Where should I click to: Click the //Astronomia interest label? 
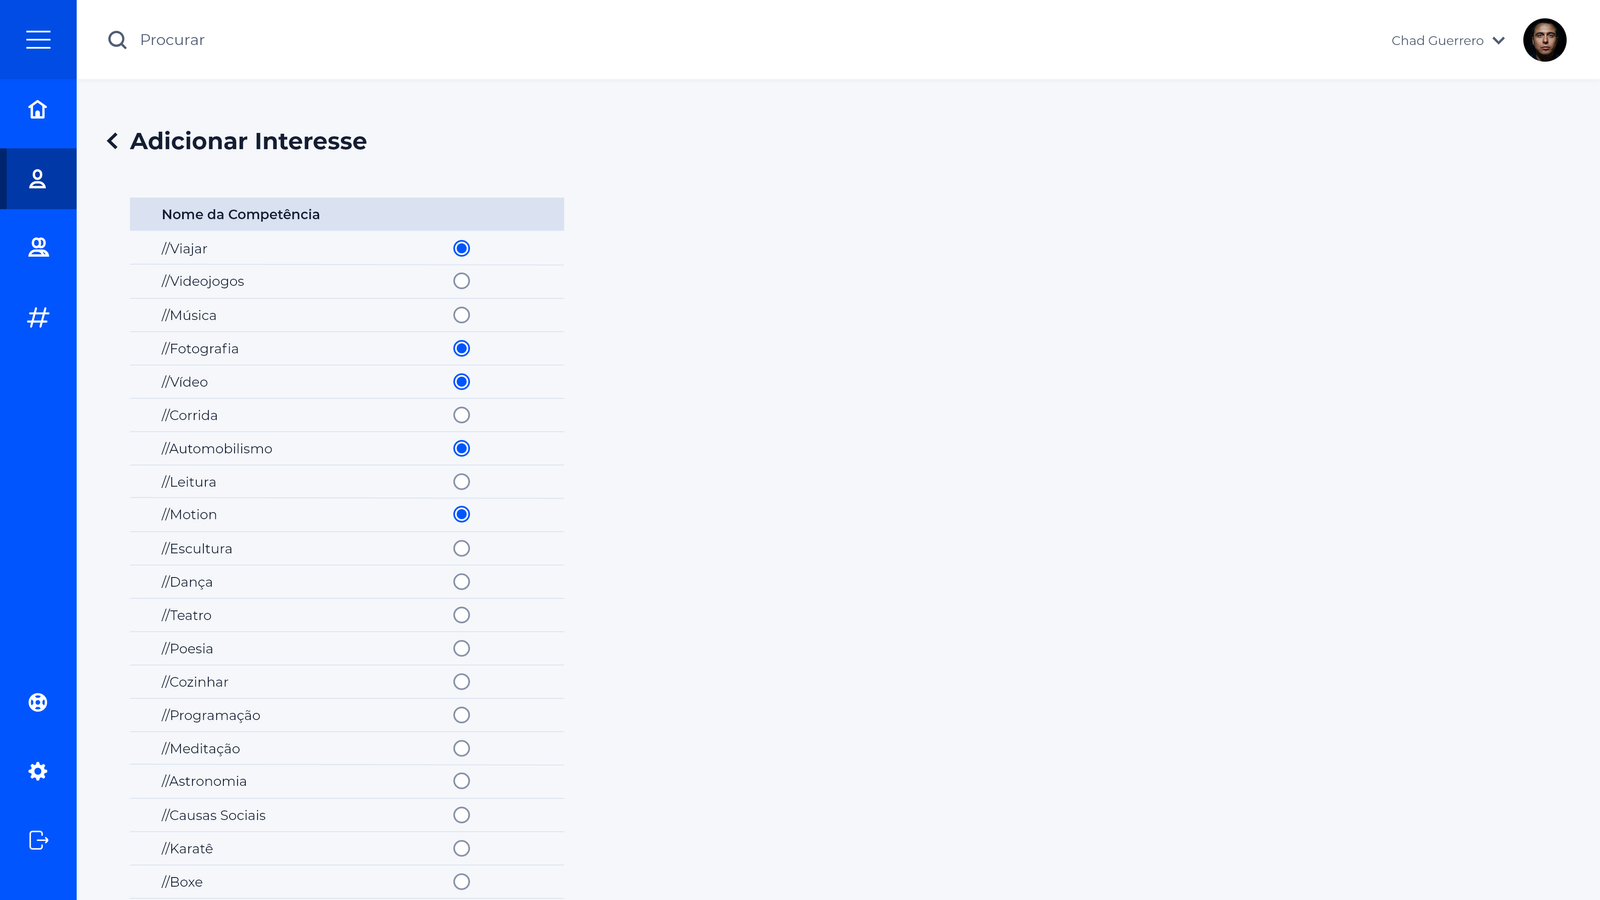click(205, 781)
